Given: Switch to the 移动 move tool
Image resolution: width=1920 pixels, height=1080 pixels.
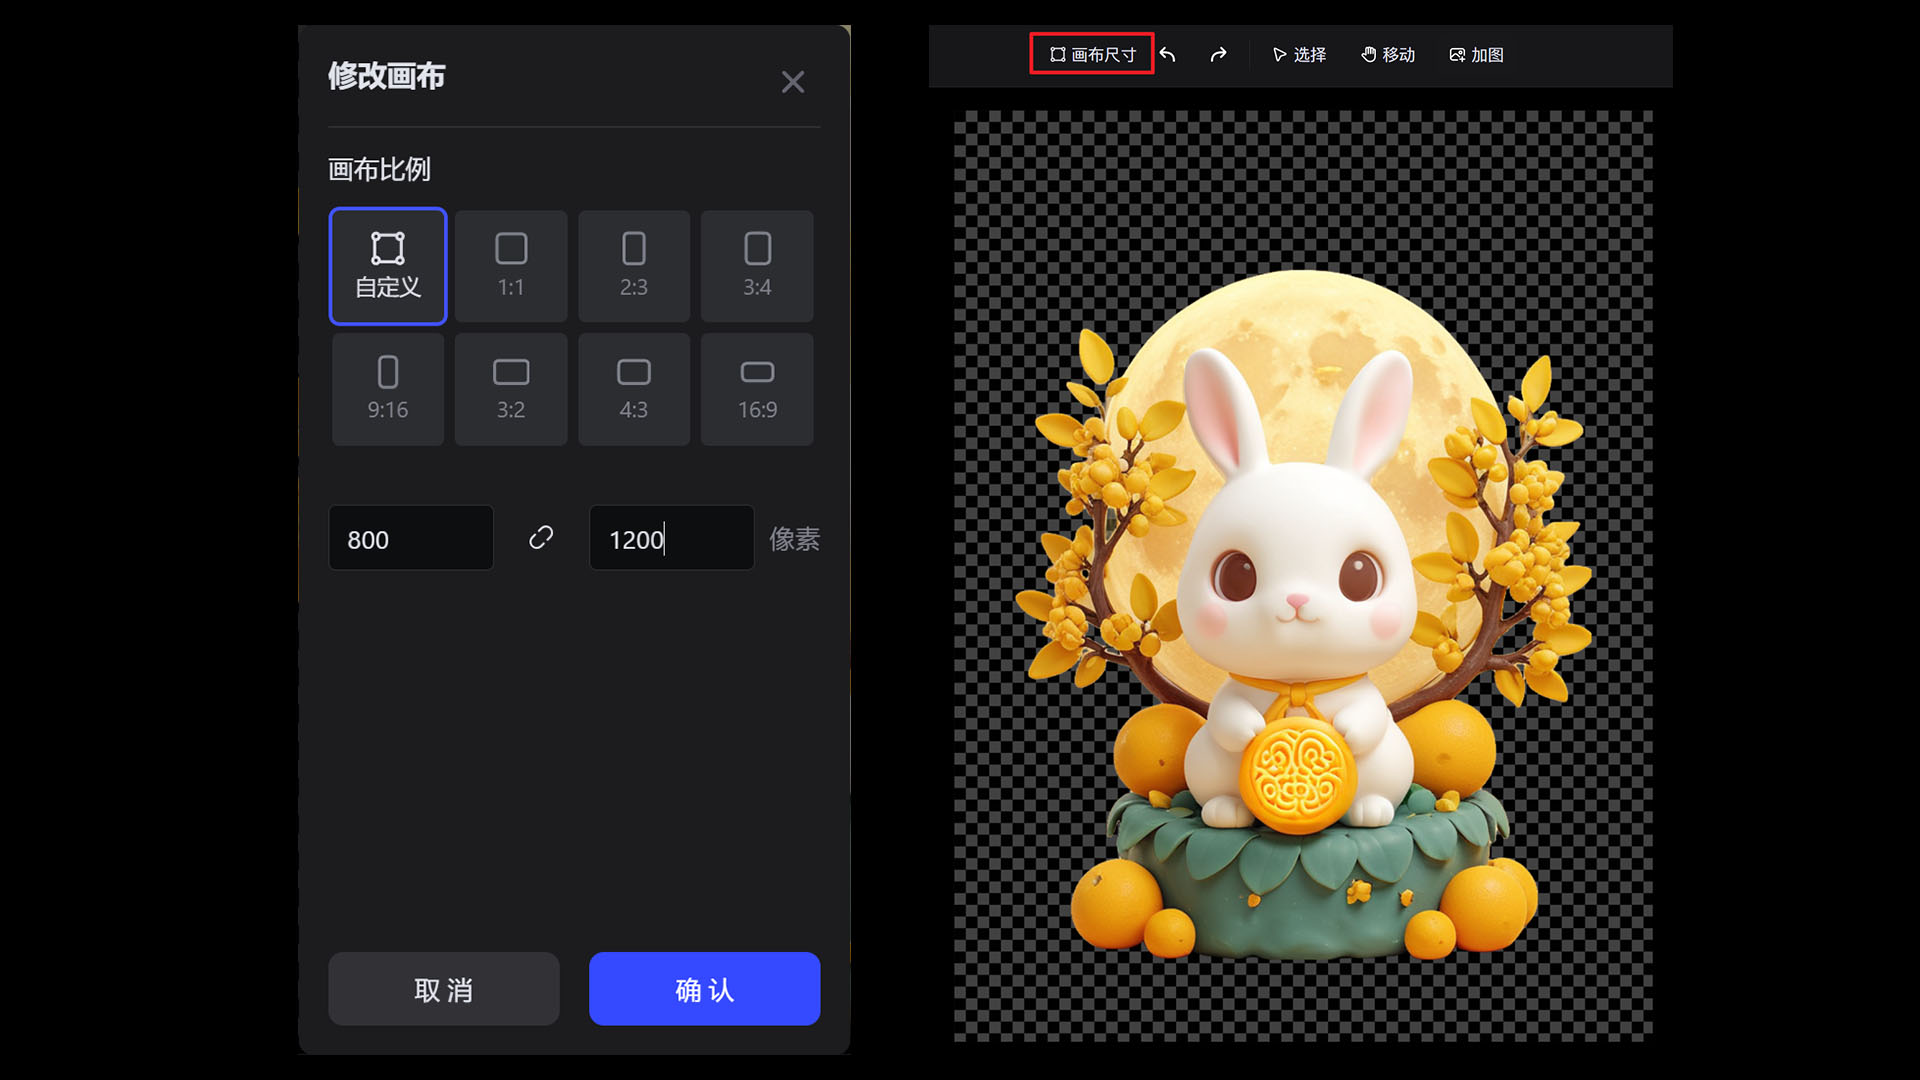Looking at the screenshot, I should (x=1388, y=55).
